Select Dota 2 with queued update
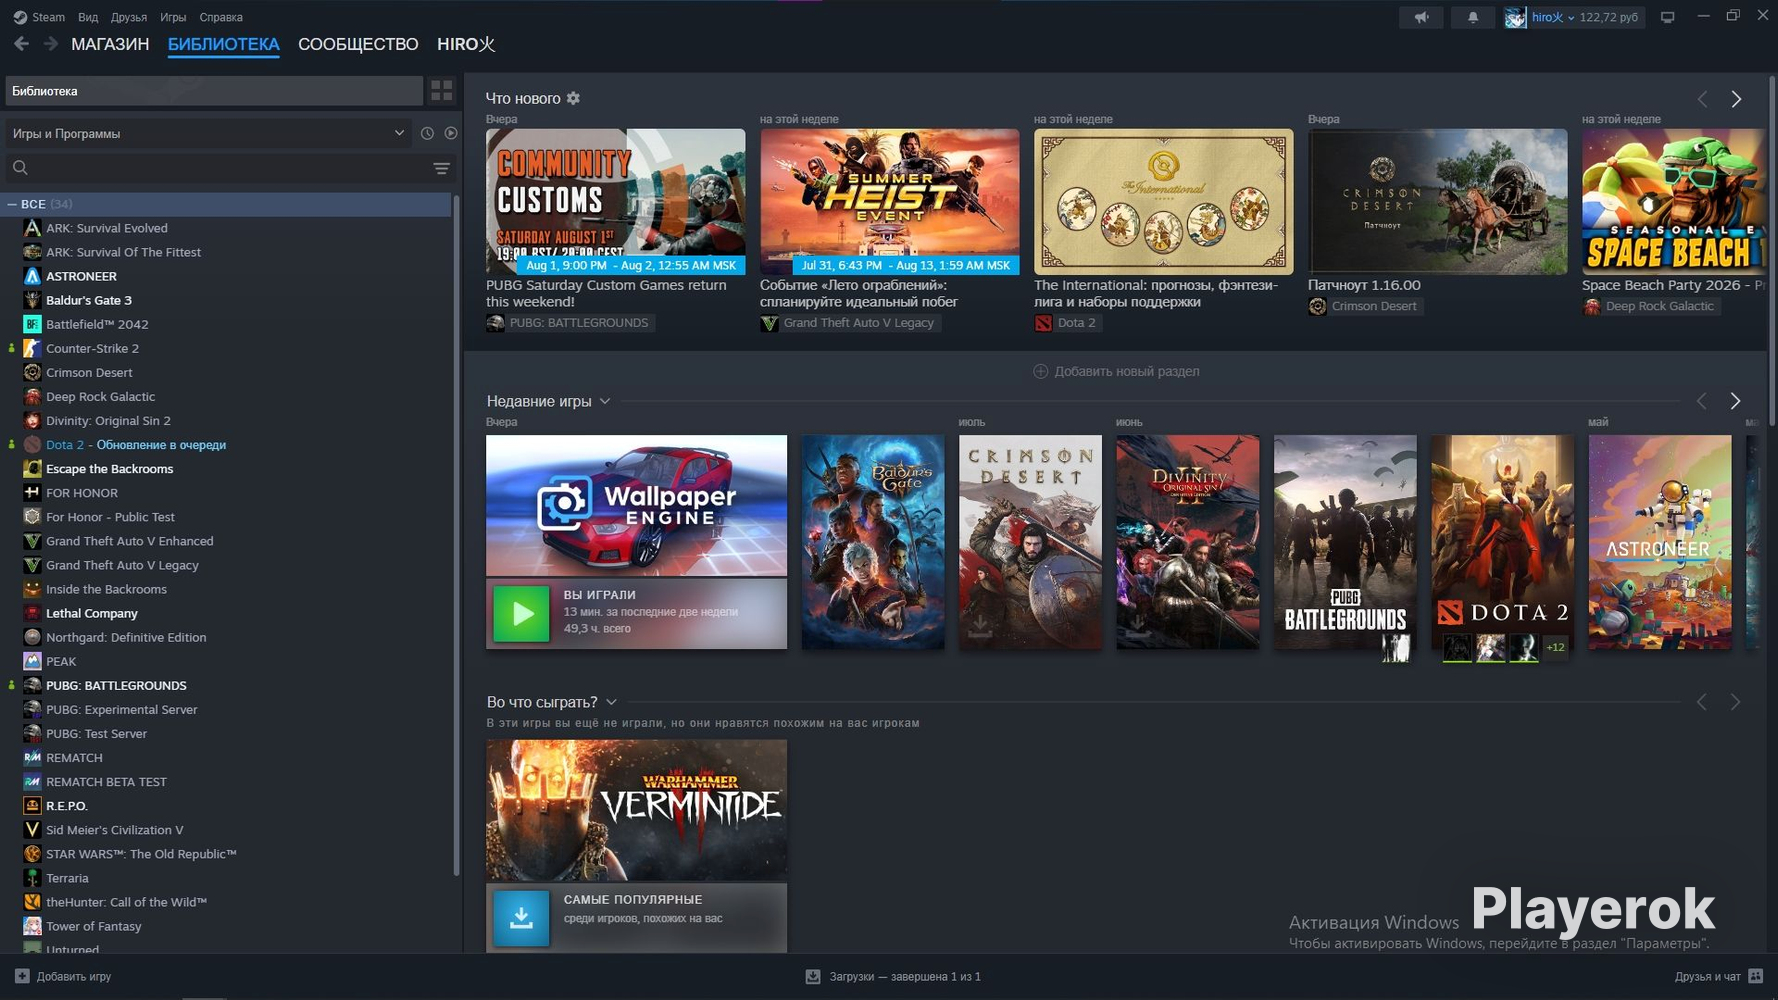 [136, 445]
